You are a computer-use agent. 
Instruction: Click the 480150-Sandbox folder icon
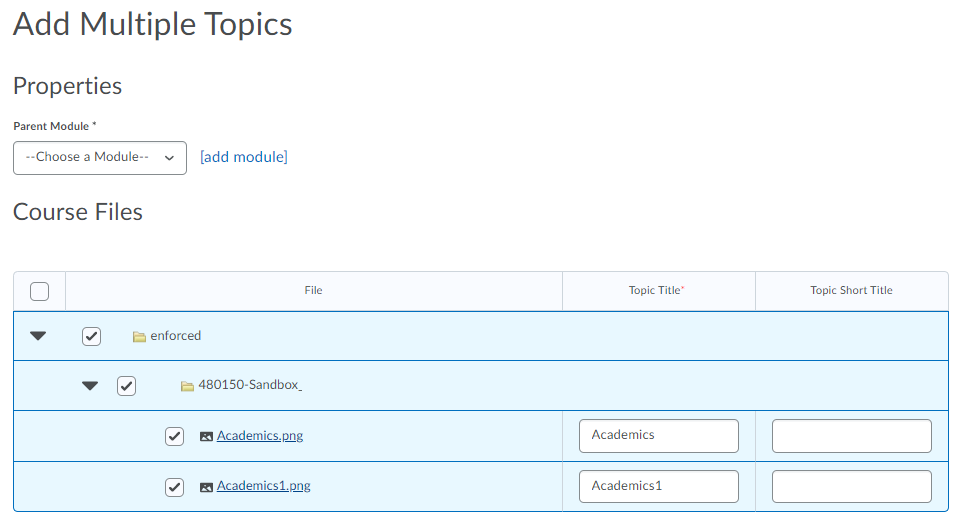(187, 386)
